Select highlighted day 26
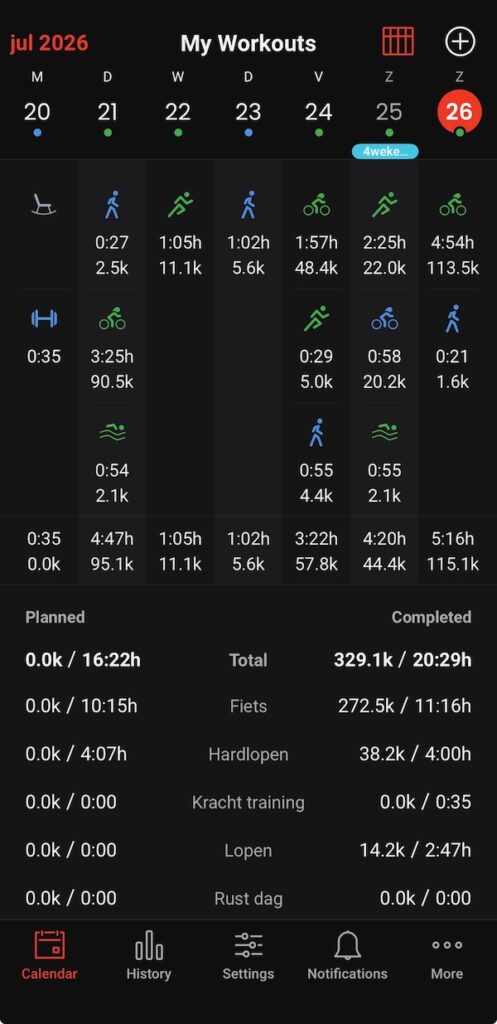497x1024 pixels. coord(459,112)
